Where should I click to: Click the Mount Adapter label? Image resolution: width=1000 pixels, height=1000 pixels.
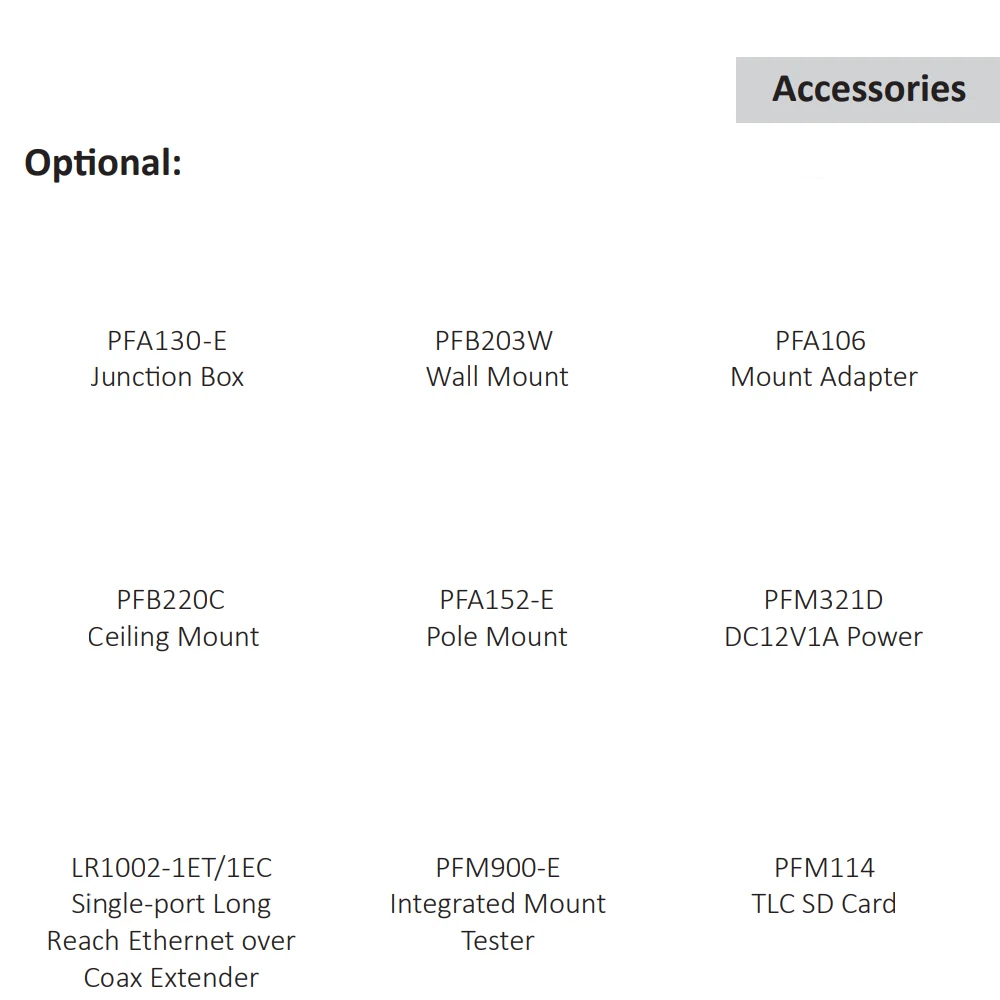click(x=824, y=377)
